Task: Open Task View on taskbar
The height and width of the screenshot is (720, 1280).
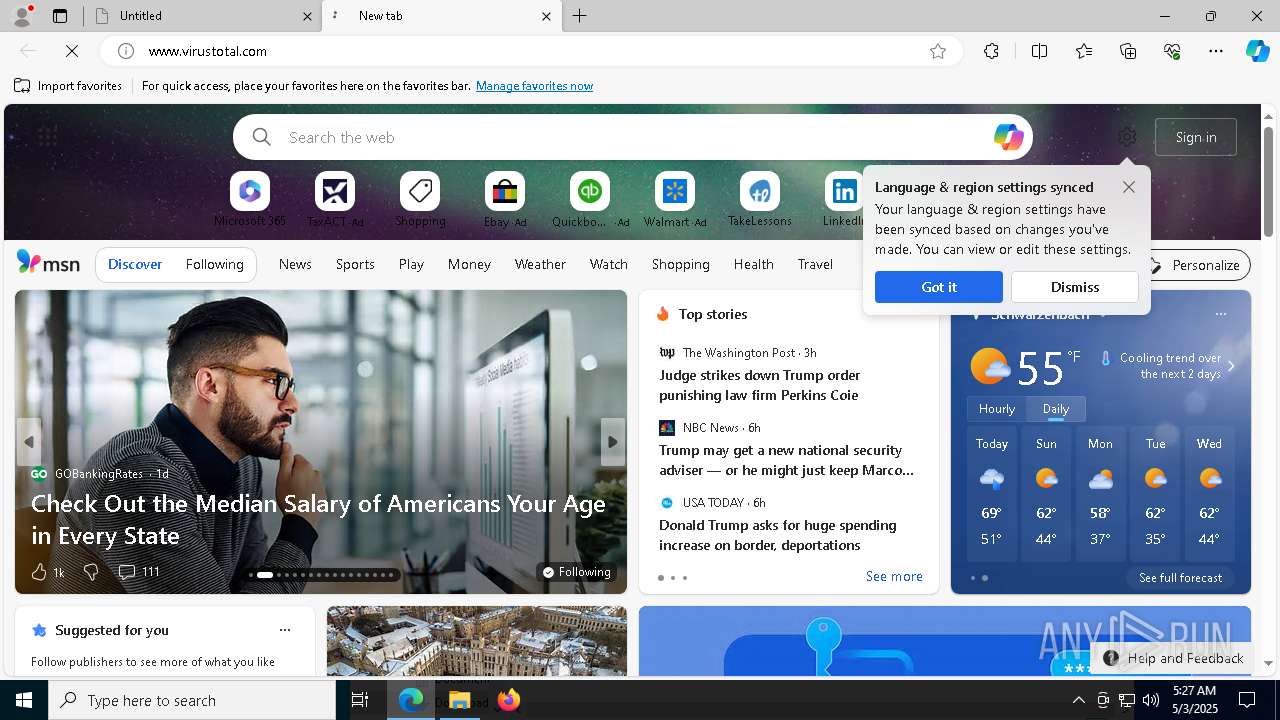Action: pyautogui.click(x=360, y=700)
